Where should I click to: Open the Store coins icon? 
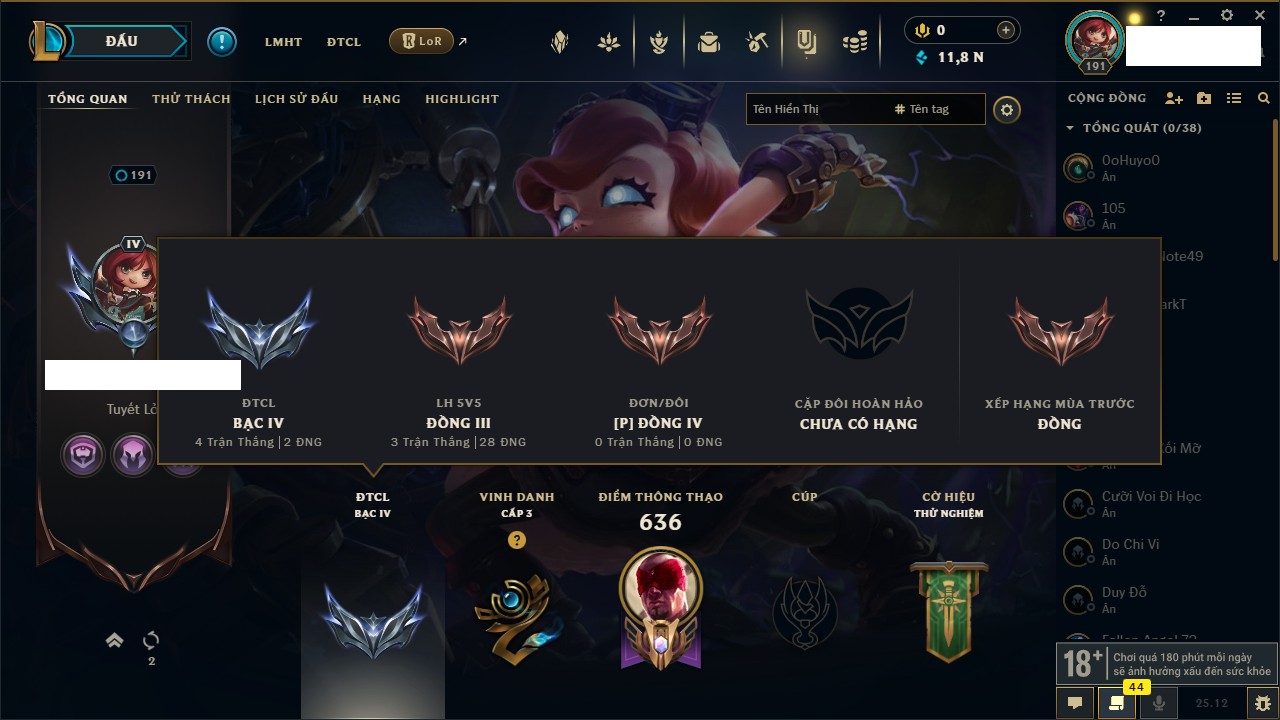pyautogui.click(x=854, y=42)
